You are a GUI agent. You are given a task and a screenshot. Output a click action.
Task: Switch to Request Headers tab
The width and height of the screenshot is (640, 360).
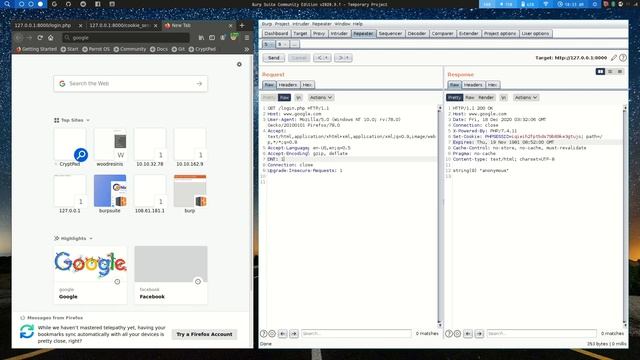pyautogui.click(x=288, y=85)
